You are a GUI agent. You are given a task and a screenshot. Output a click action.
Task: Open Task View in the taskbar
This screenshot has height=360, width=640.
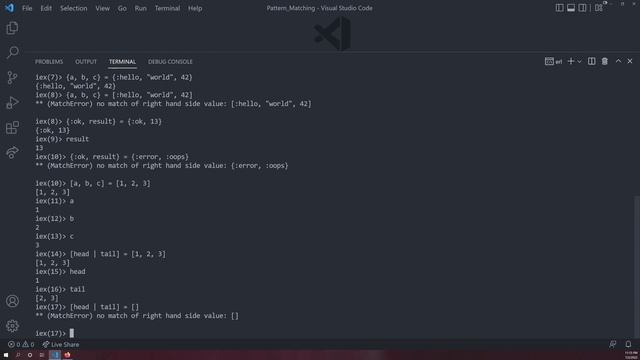tap(42, 355)
